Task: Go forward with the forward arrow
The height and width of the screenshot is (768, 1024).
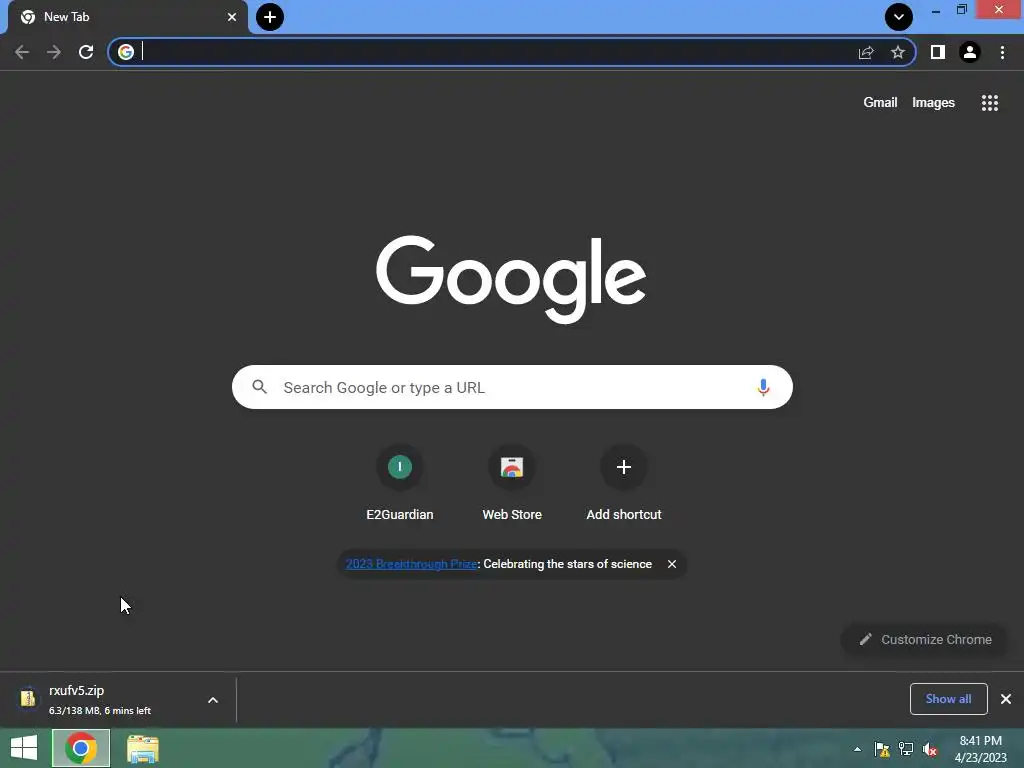Action: point(54,52)
